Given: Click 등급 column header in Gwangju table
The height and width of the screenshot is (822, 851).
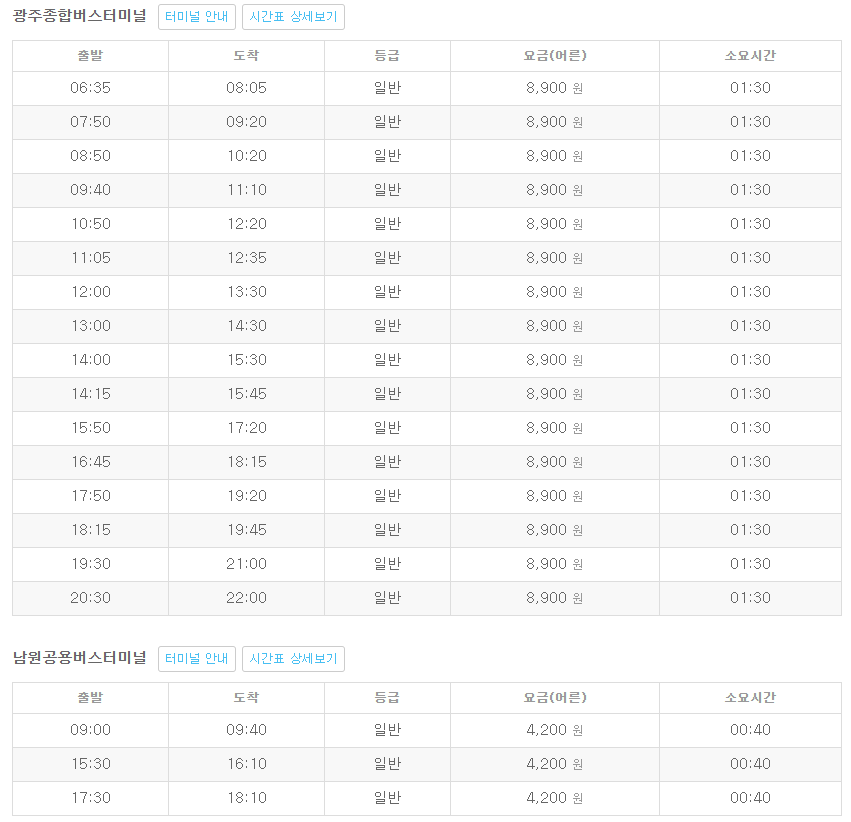Looking at the screenshot, I should (388, 56).
